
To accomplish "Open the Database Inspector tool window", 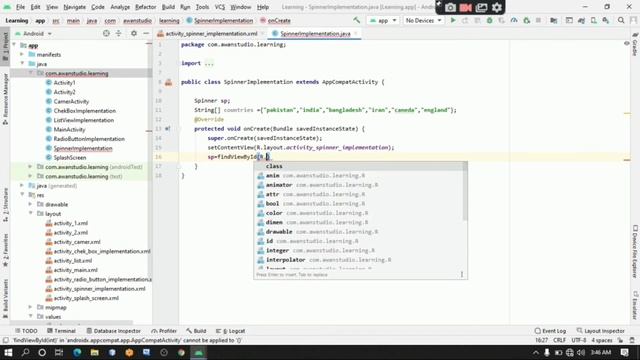I will tap(113, 331).
